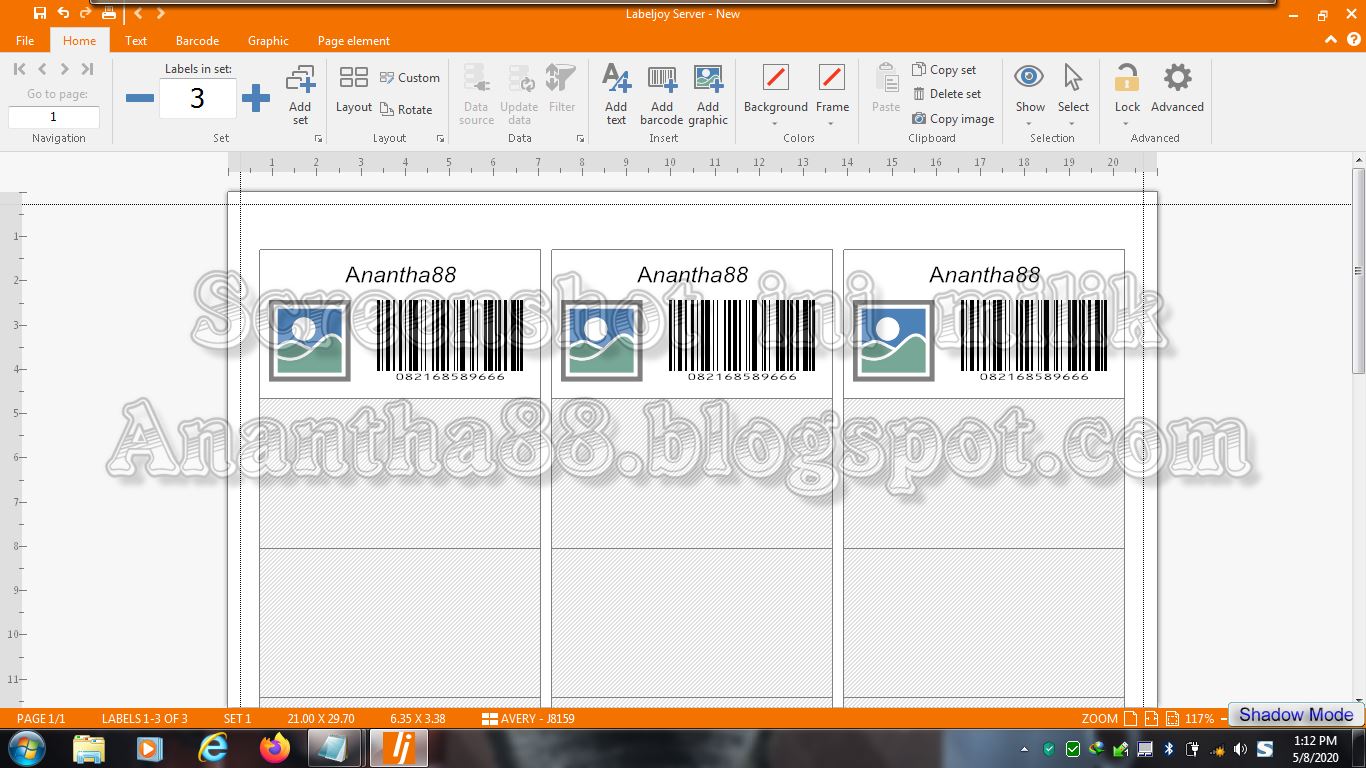Open the Frame color dropdown
Image resolution: width=1366 pixels, height=768 pixels.
pyautogui.click(x=832, y=96)
